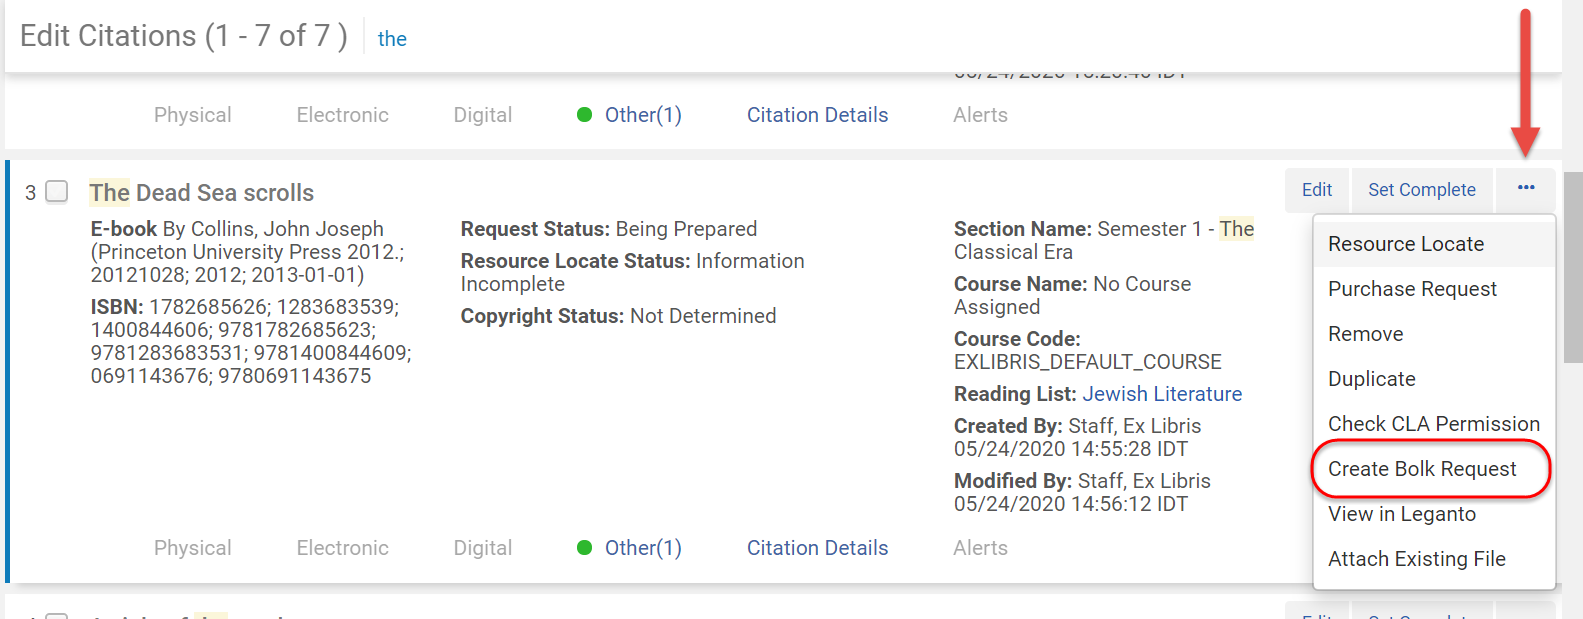Click the 'E-book By Collins, John Joseph' text
Viewport: 1583px width, 619px height.
[237, 229]
